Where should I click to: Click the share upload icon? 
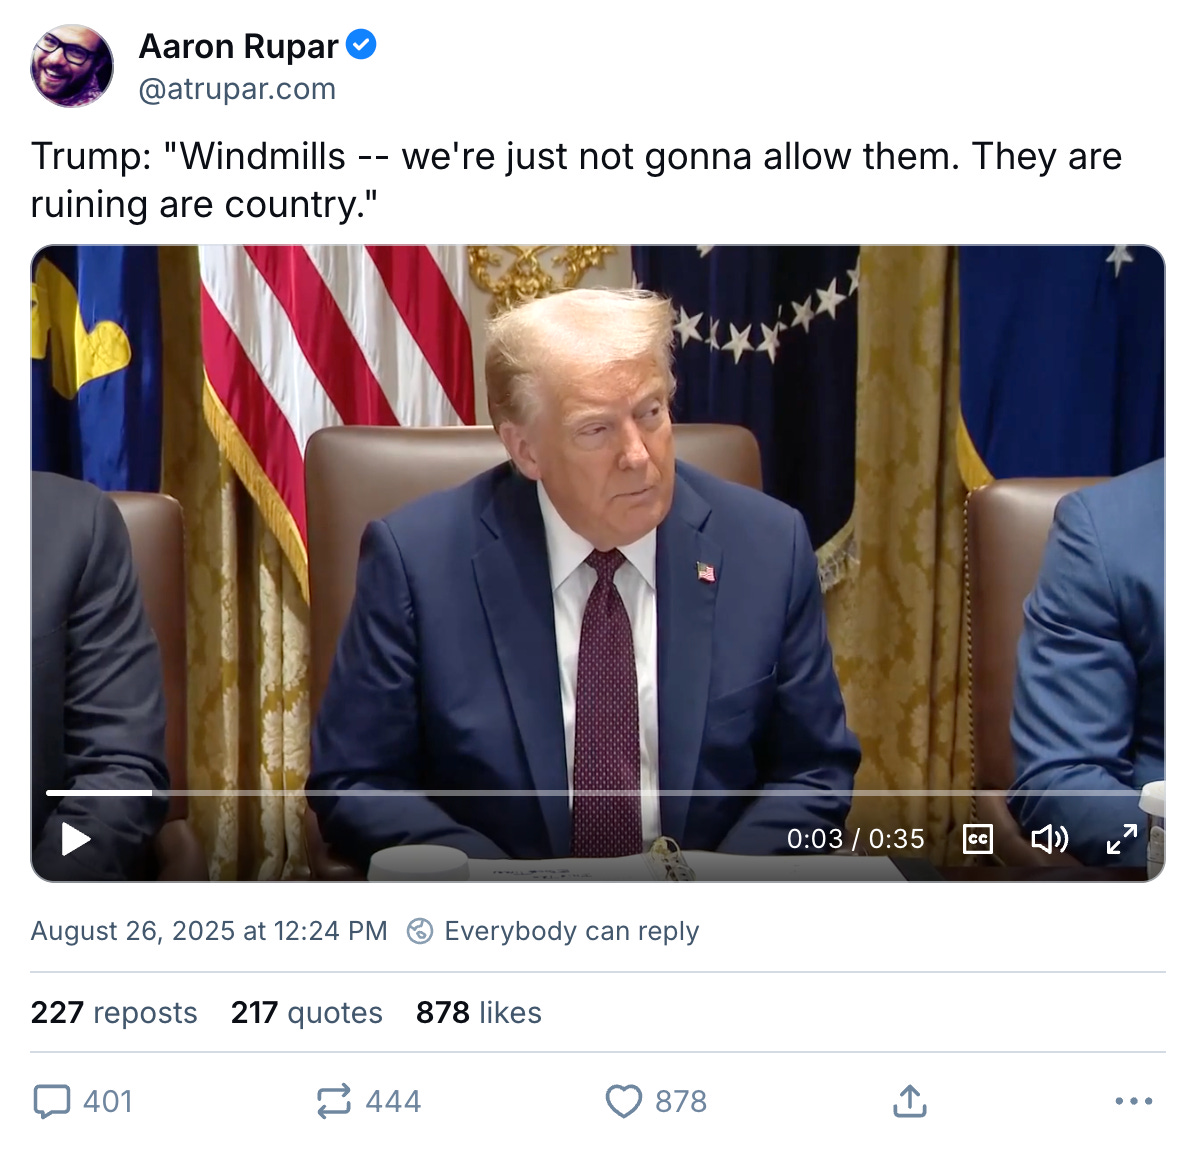[x=909, y=1101]
